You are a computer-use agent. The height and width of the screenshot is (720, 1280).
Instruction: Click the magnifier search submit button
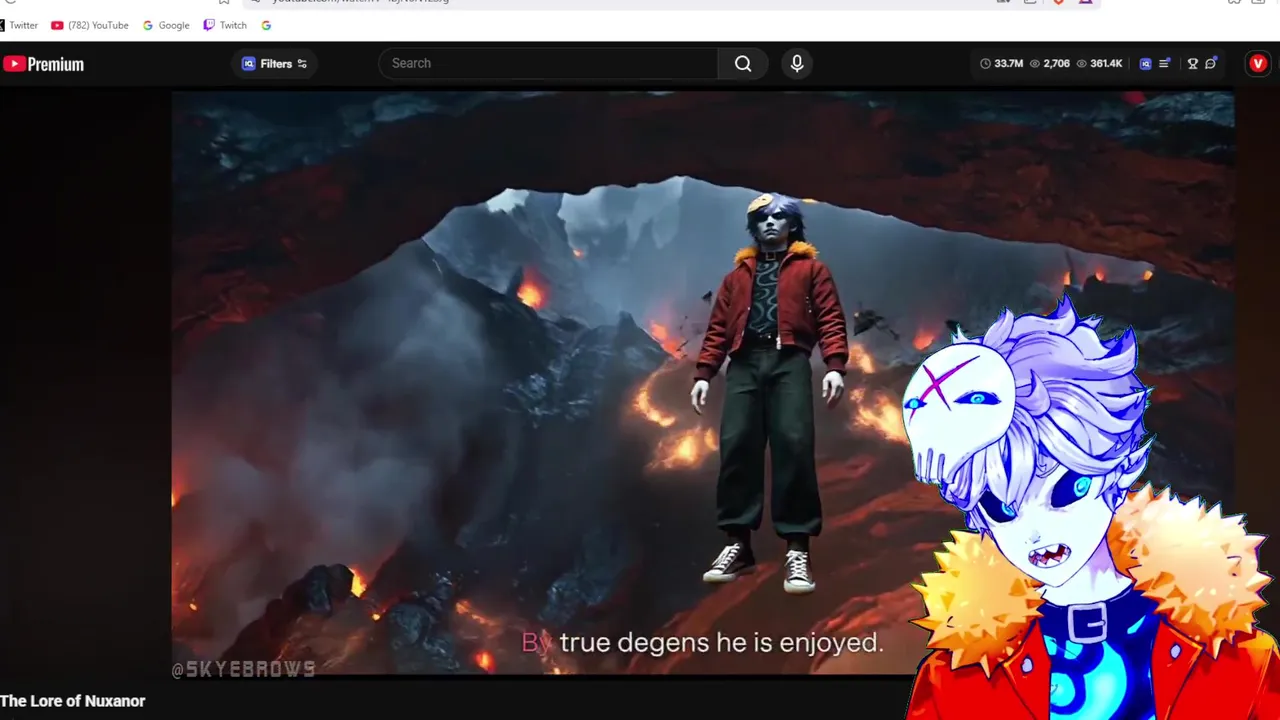click(x=743, y=63)
